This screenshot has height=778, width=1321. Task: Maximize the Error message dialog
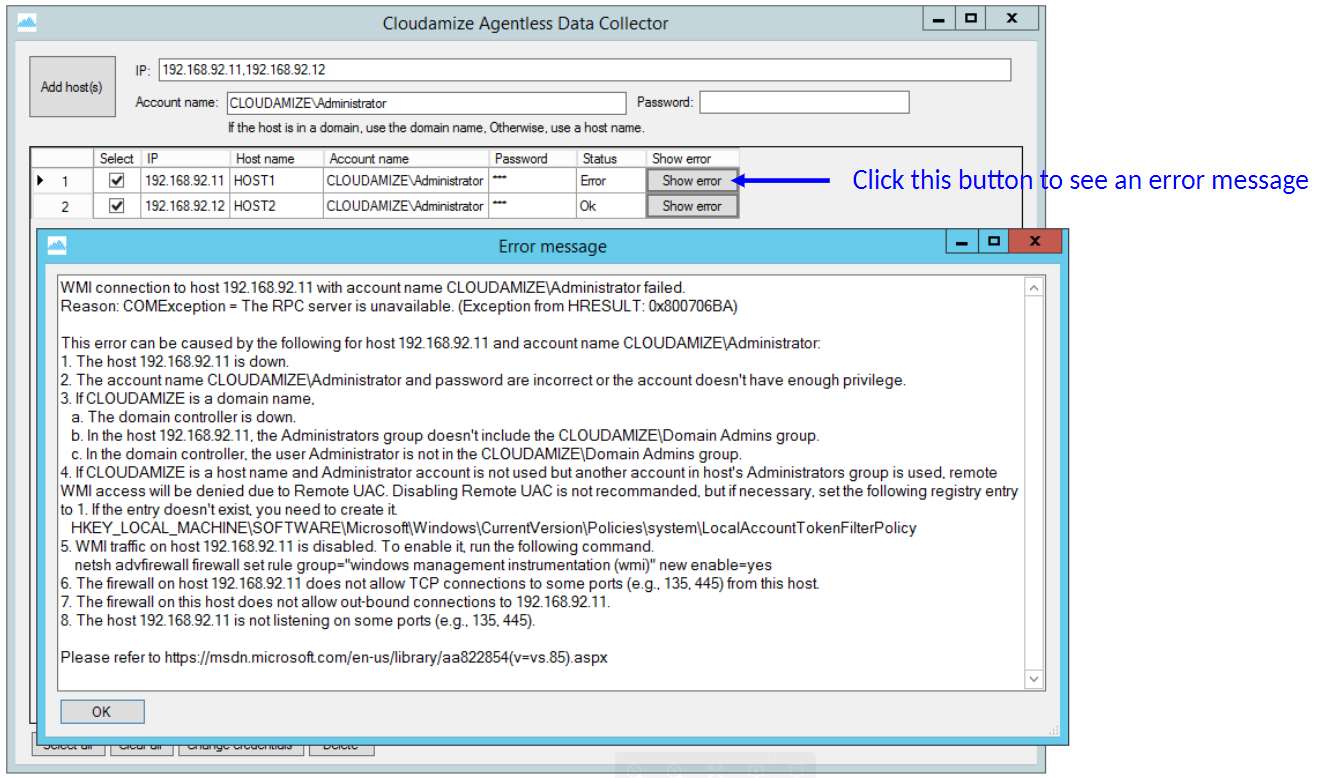pos(993,242)
